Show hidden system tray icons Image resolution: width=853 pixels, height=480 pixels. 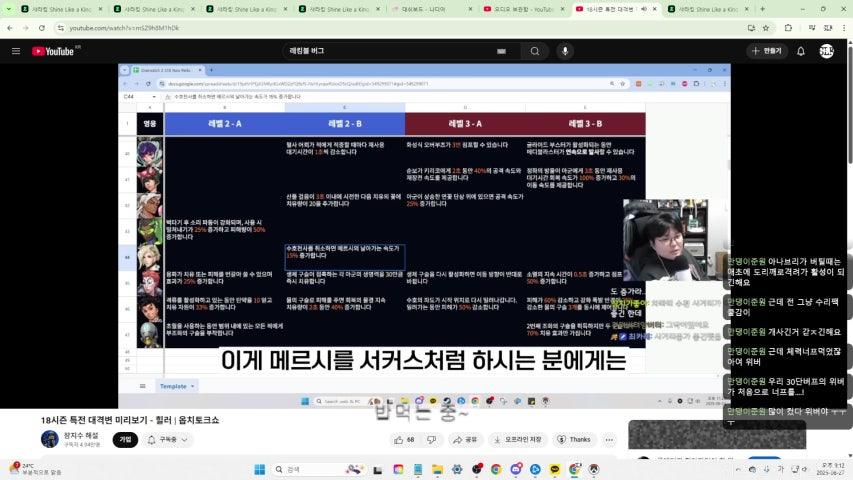coord(738,469)
